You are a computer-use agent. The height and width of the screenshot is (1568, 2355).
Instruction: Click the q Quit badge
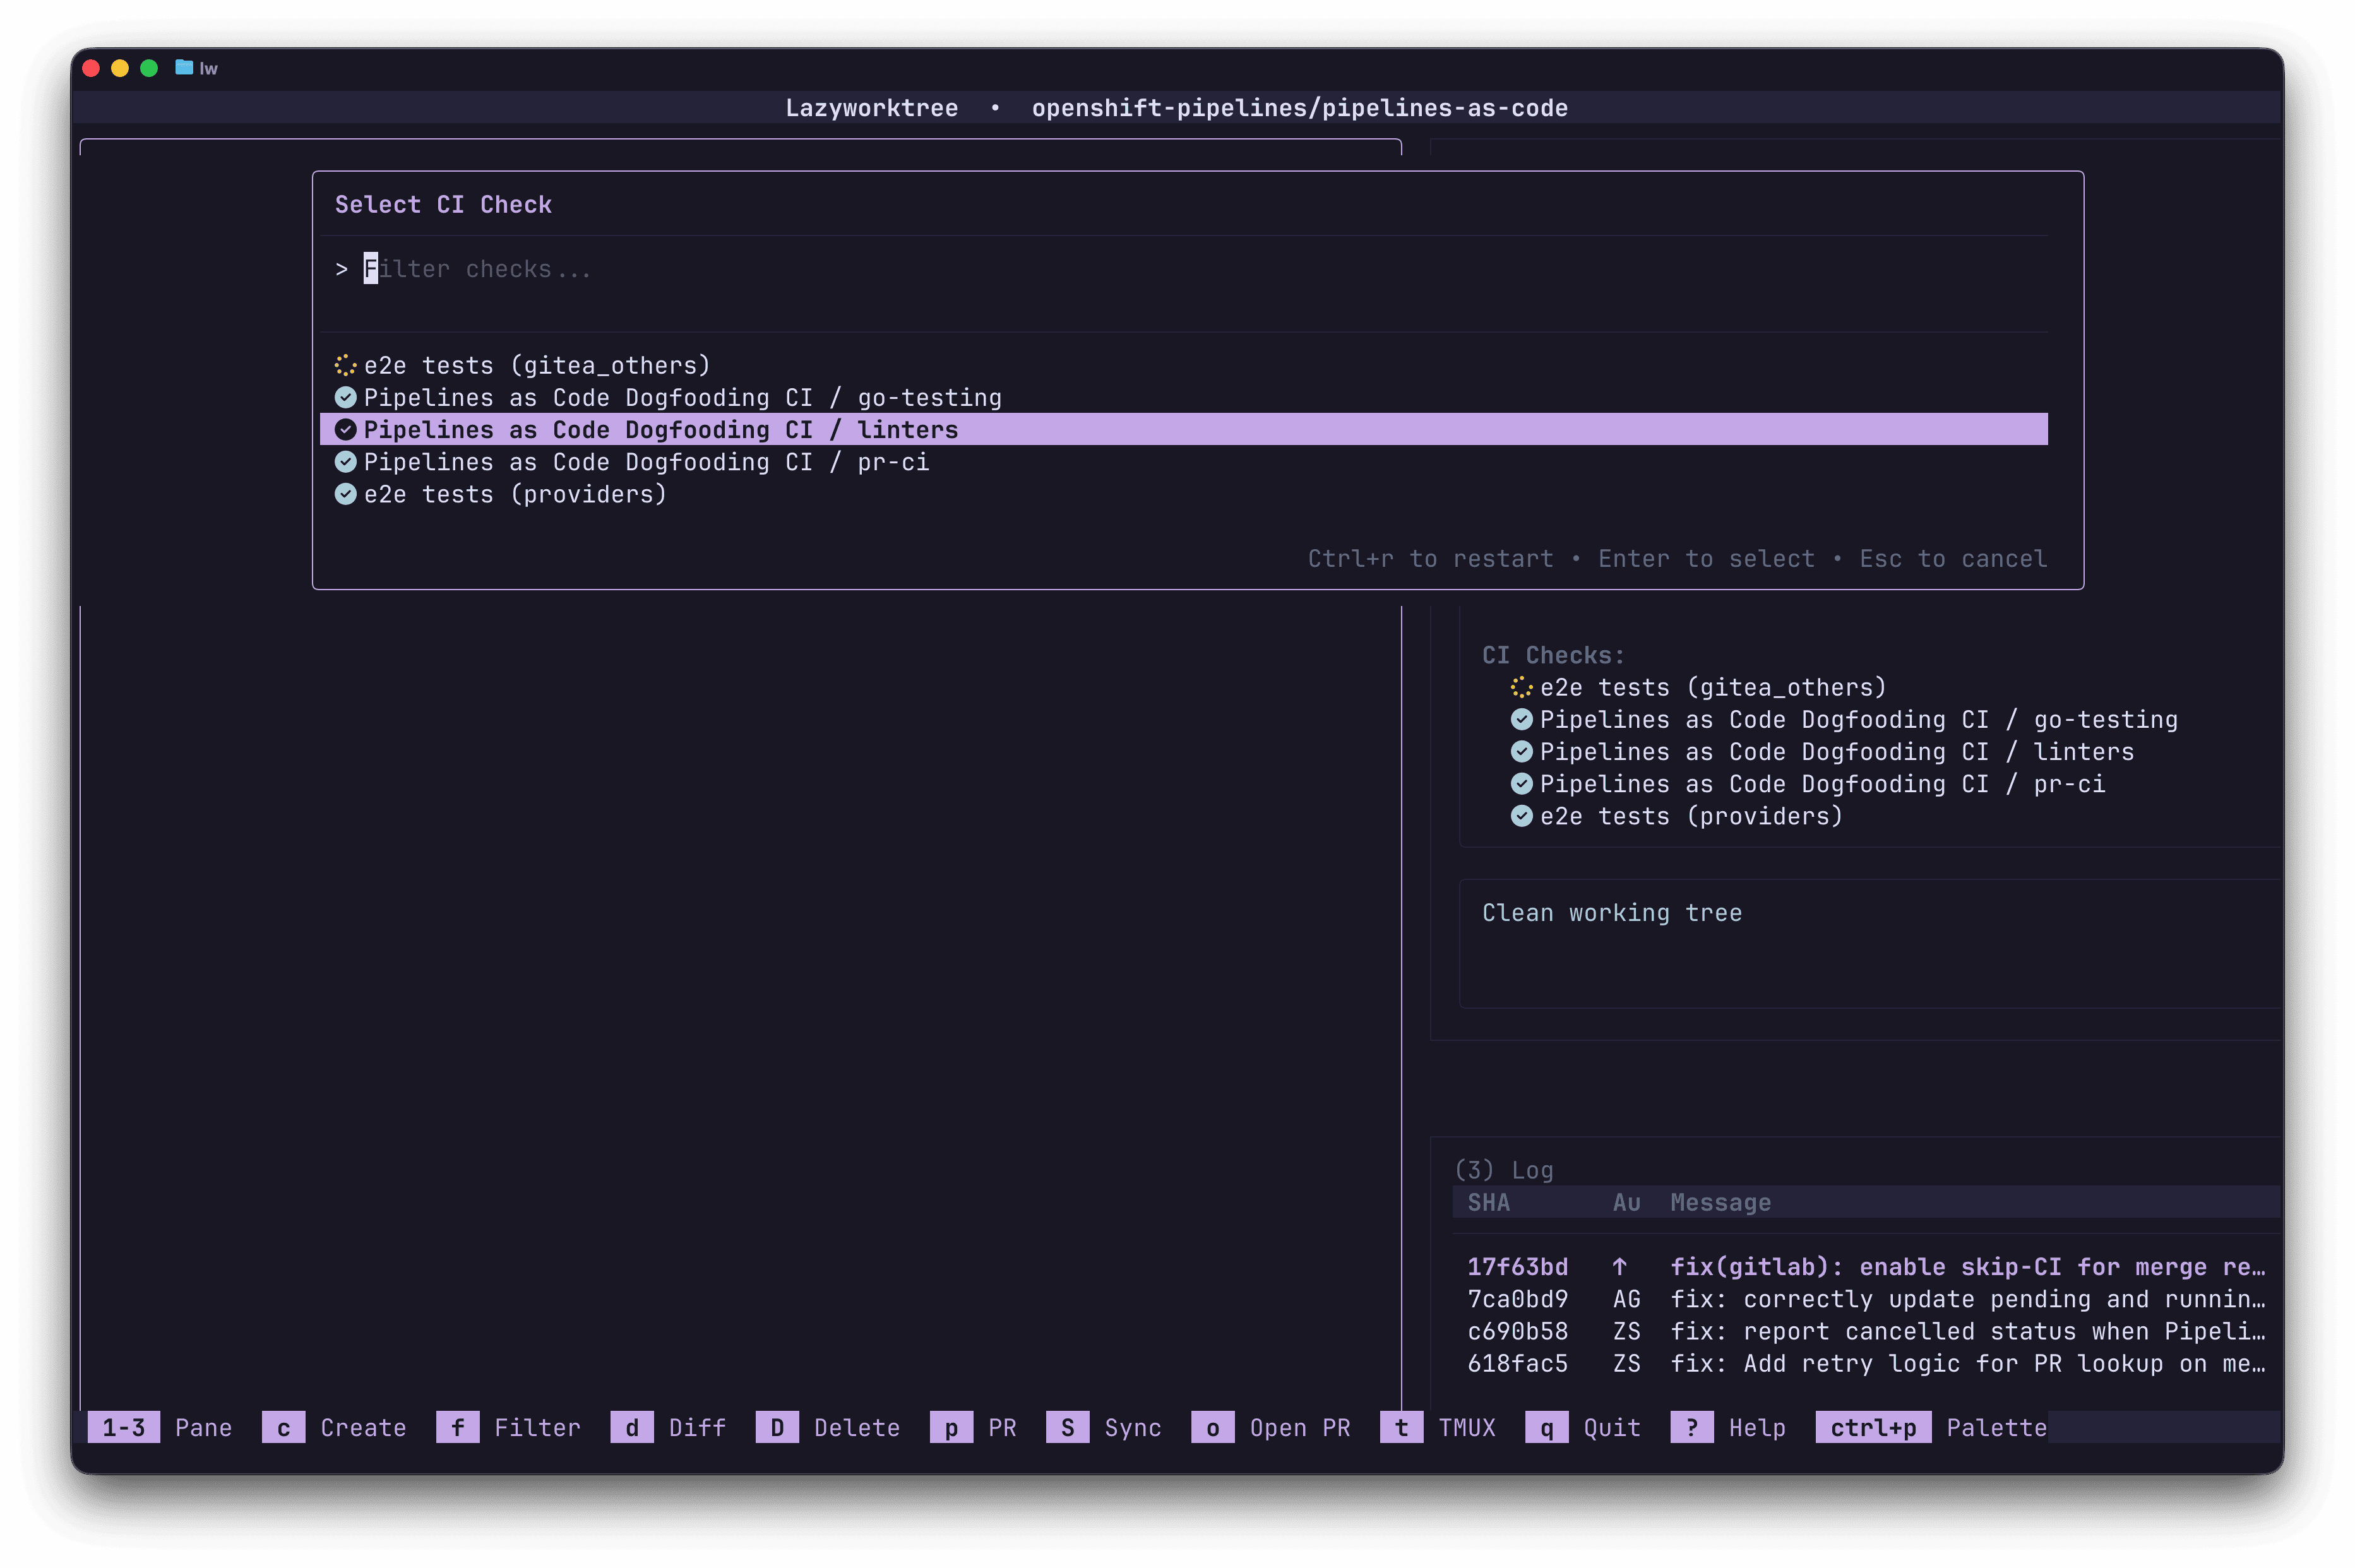pos(1548,1427)
